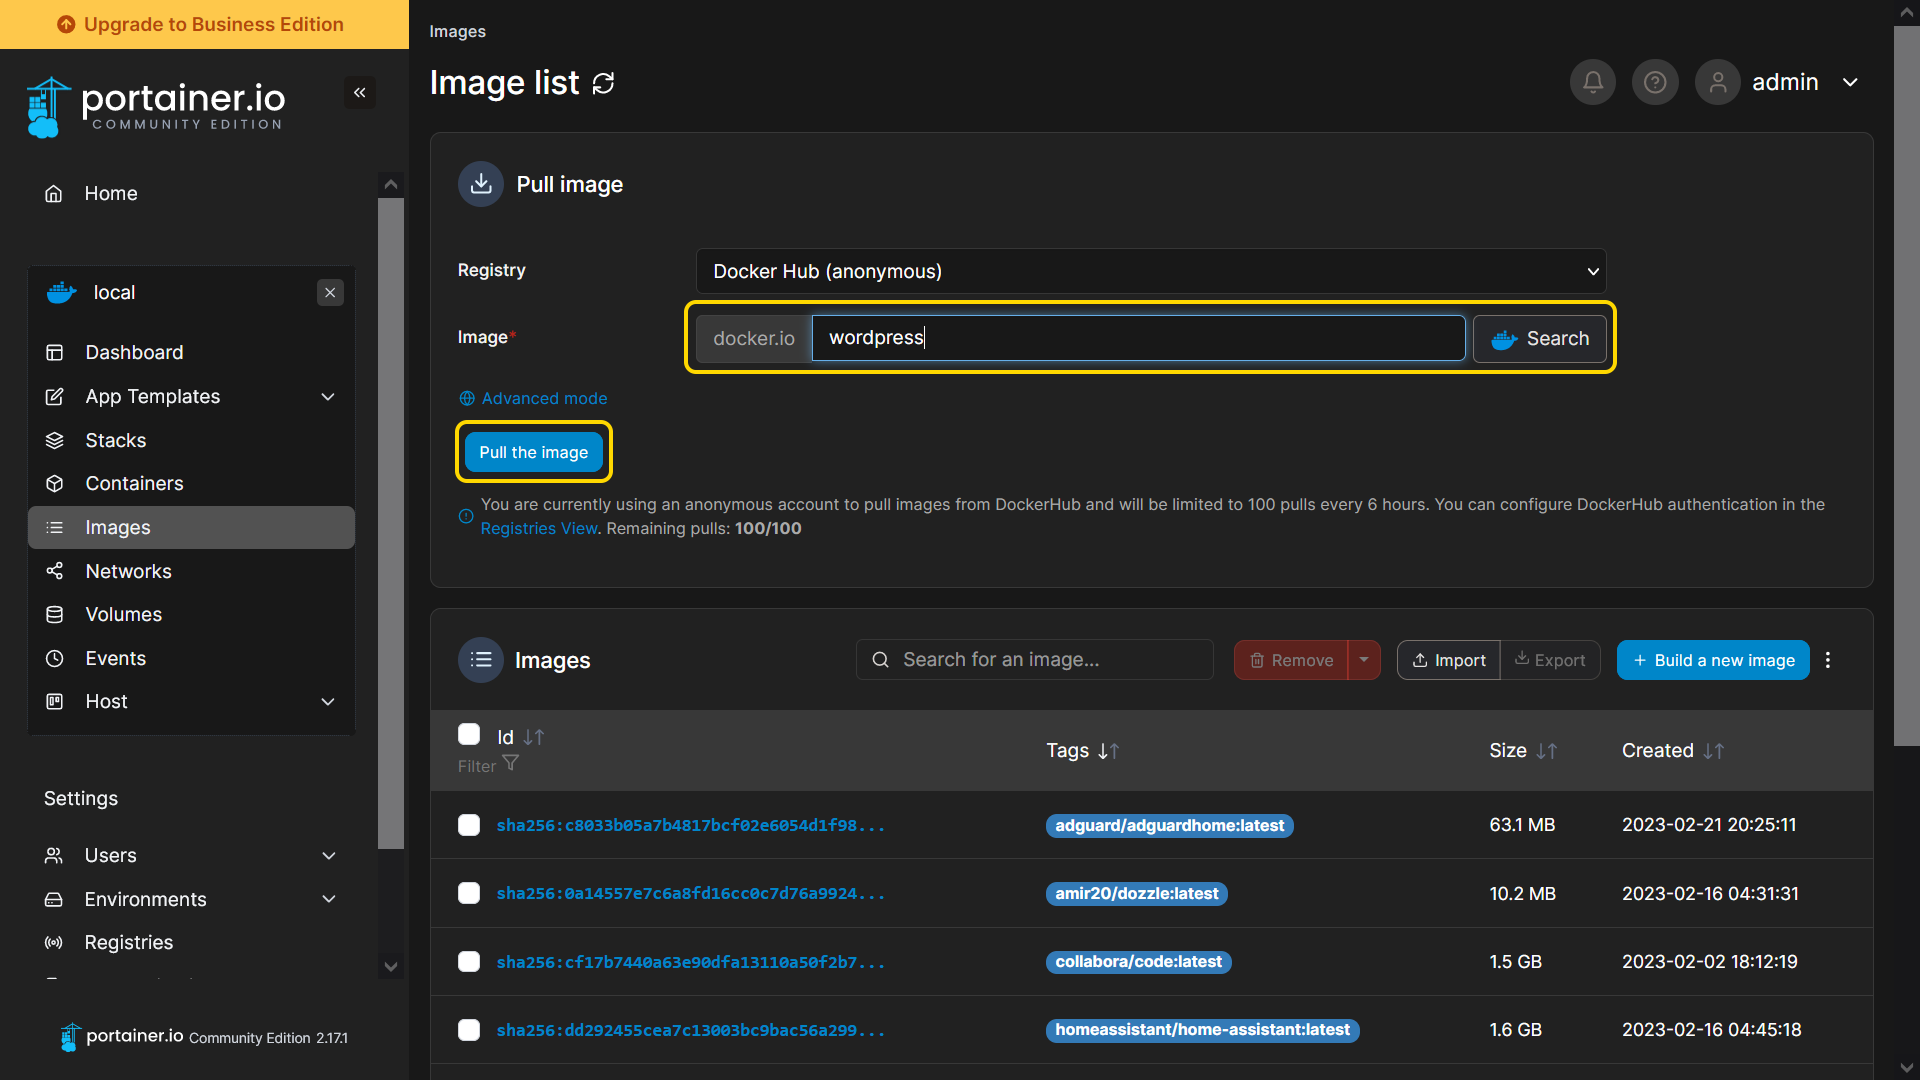
Task: Click the sidebar scroll-down arrow
Action: coord(391,967)
